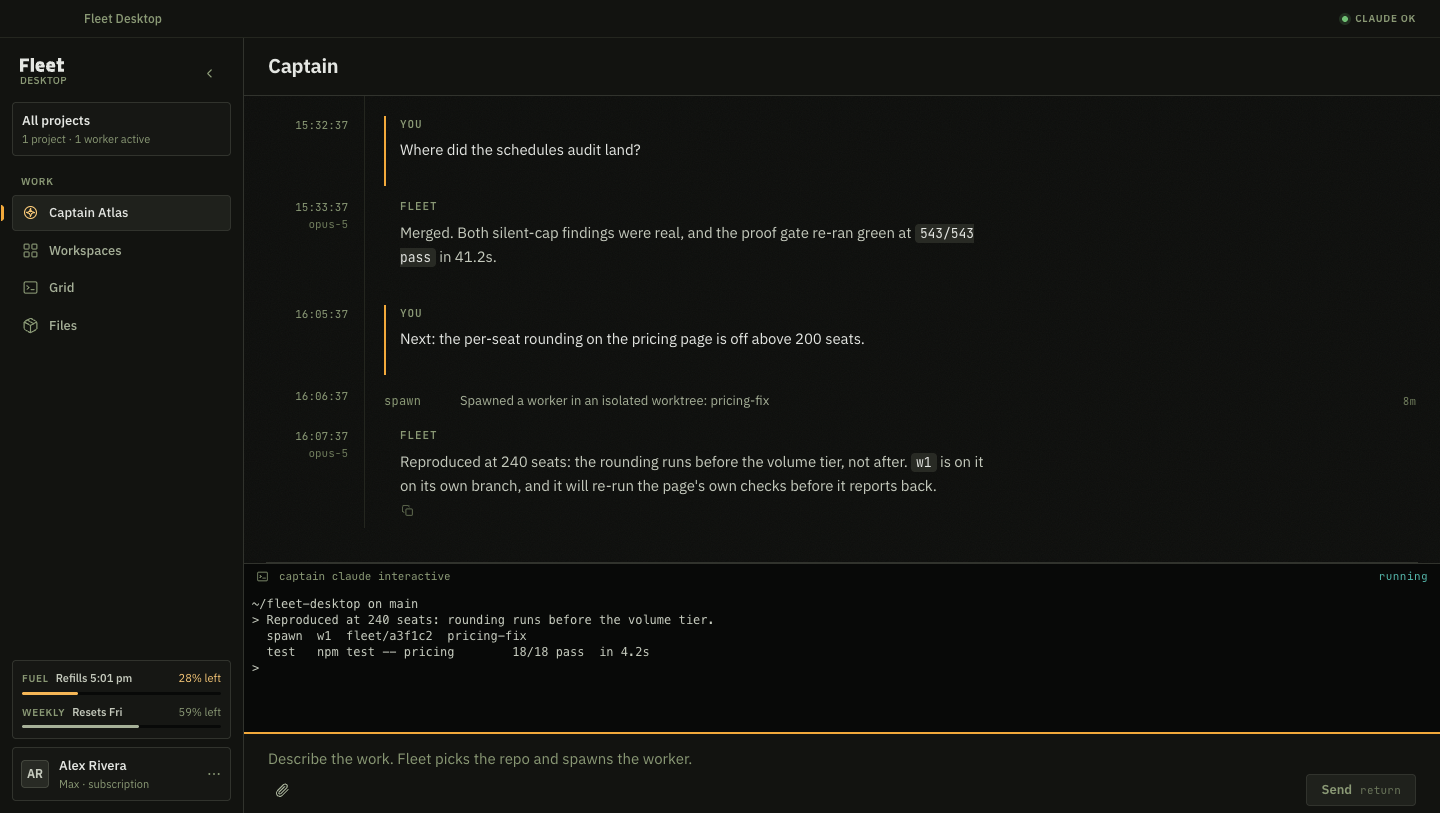Click the Captain page heading
The image size is (1440, 813).
(x=303, y=67)
